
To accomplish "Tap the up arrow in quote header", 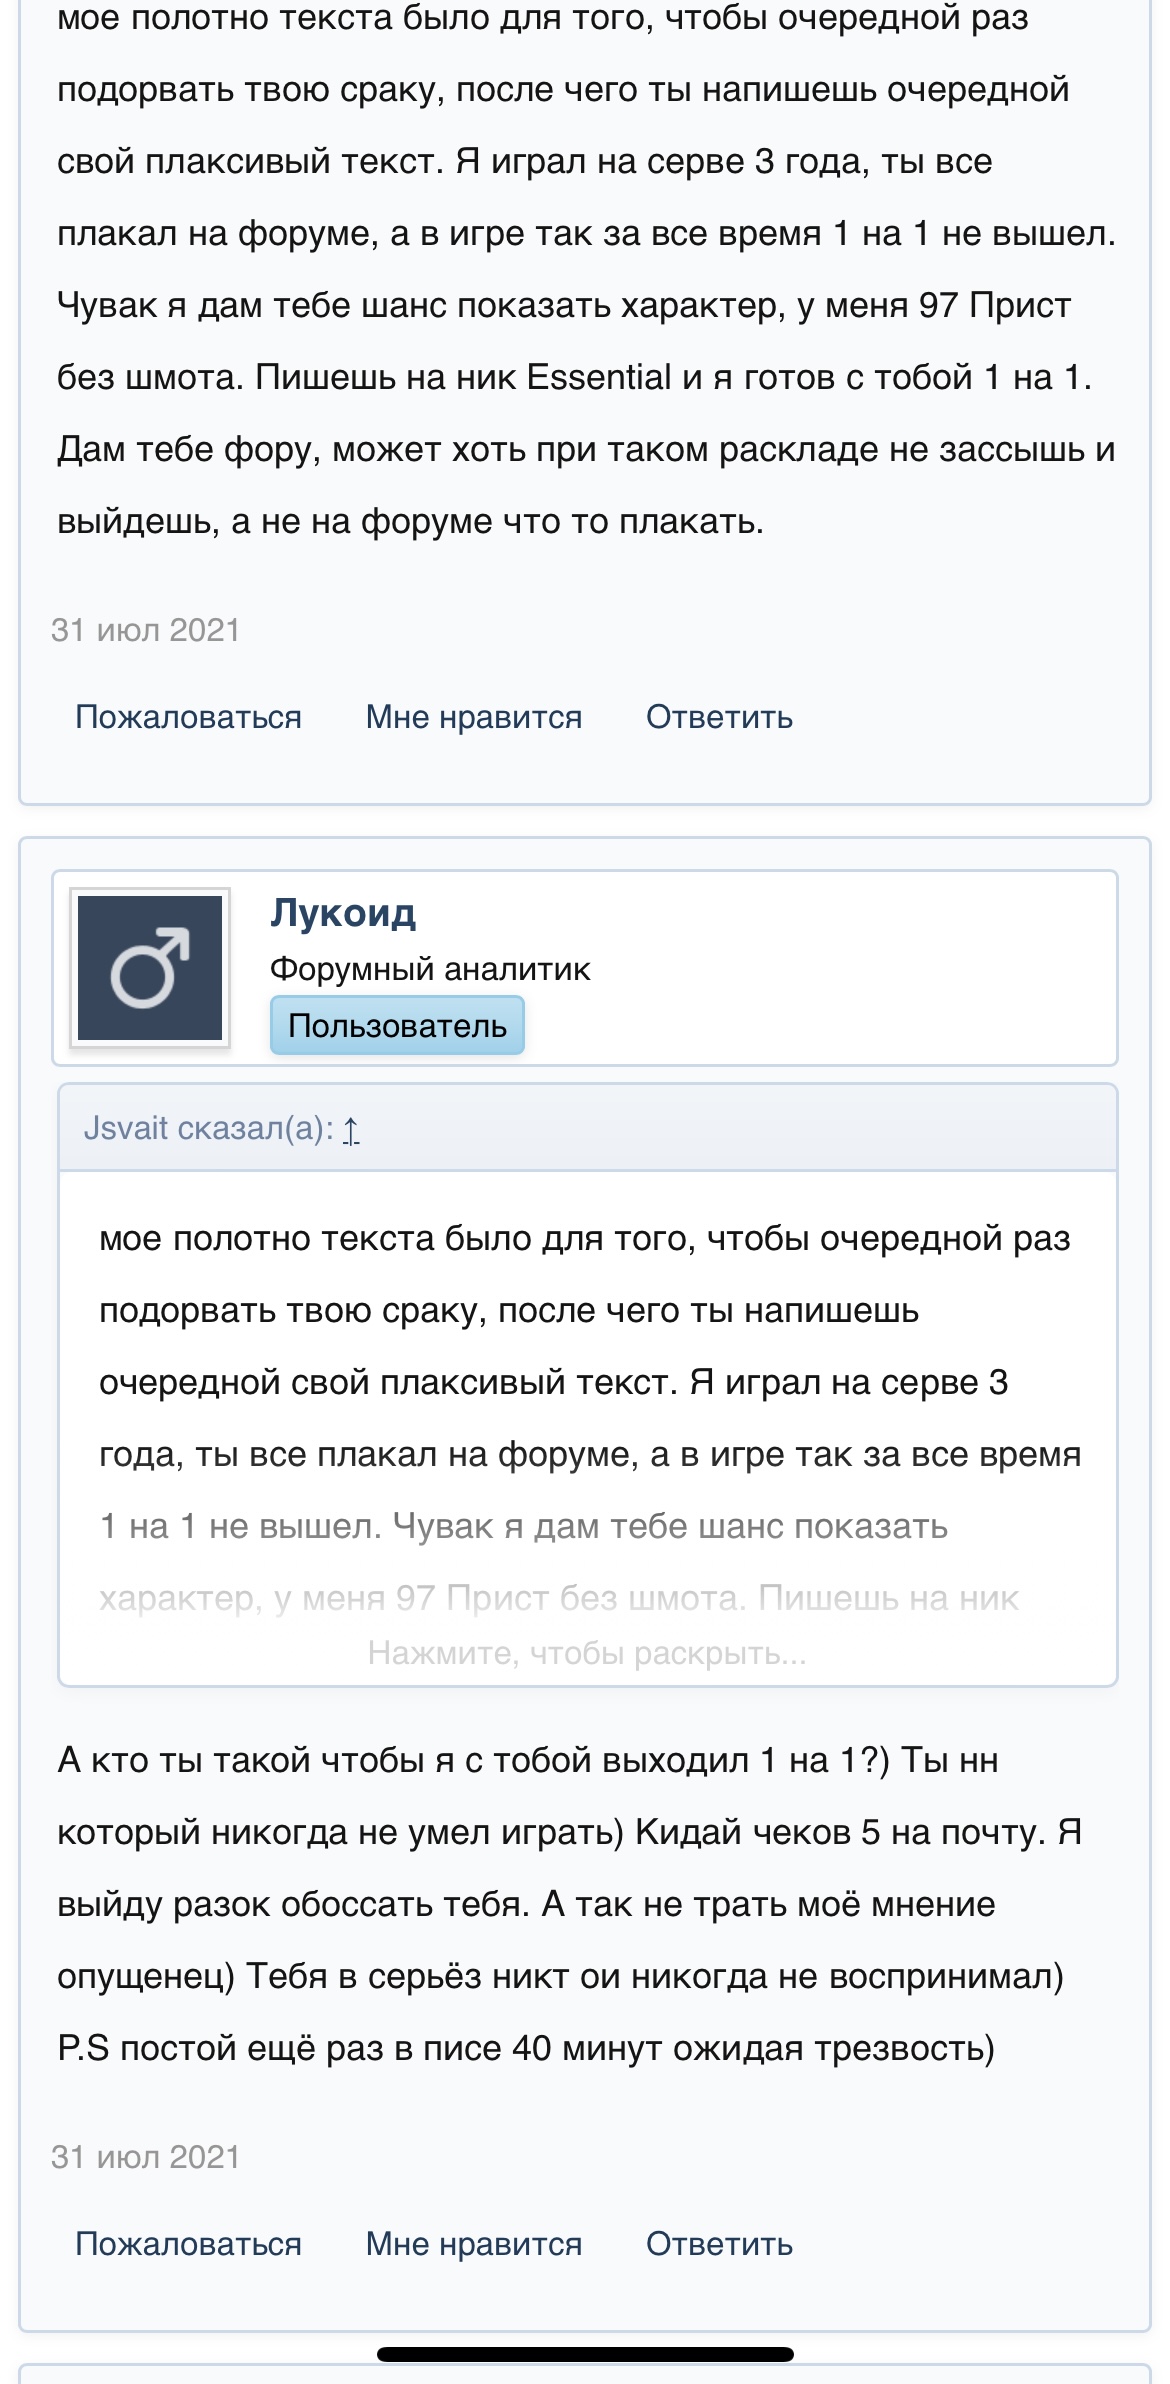I will click(x=351, y=1130).
